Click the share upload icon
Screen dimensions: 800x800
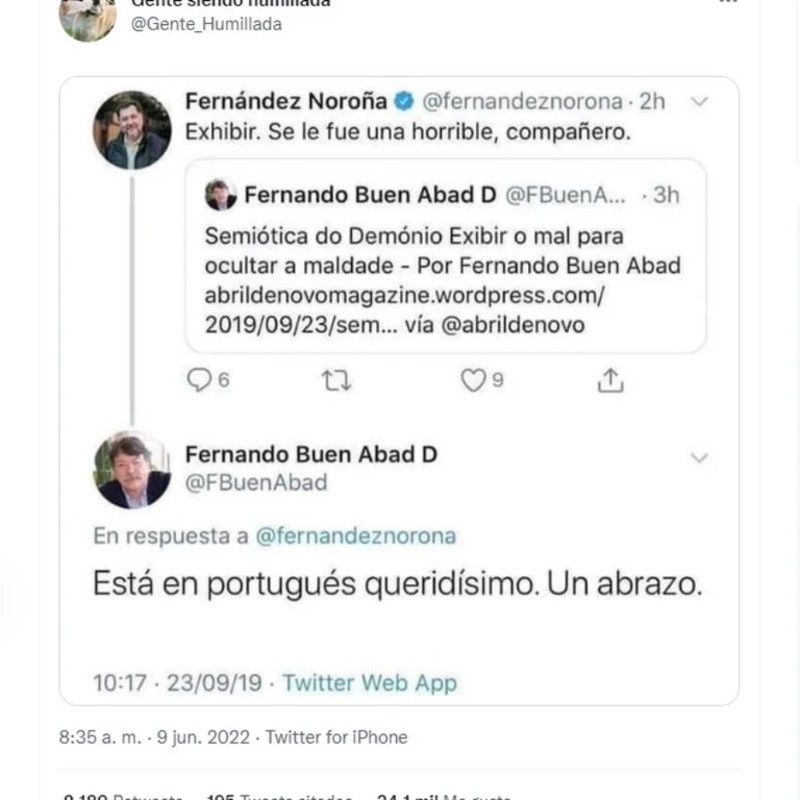click(x=610, y=380)
